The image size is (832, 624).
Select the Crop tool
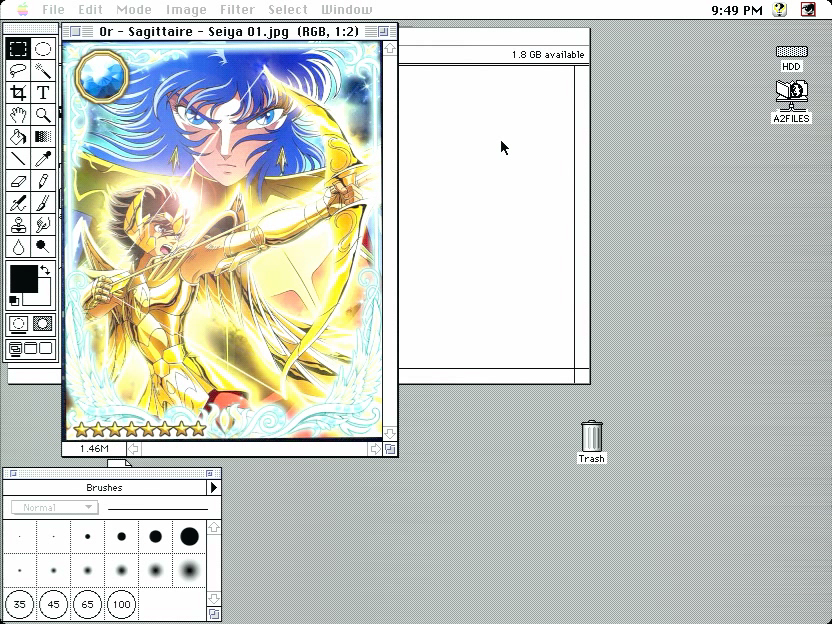(18, 93)
